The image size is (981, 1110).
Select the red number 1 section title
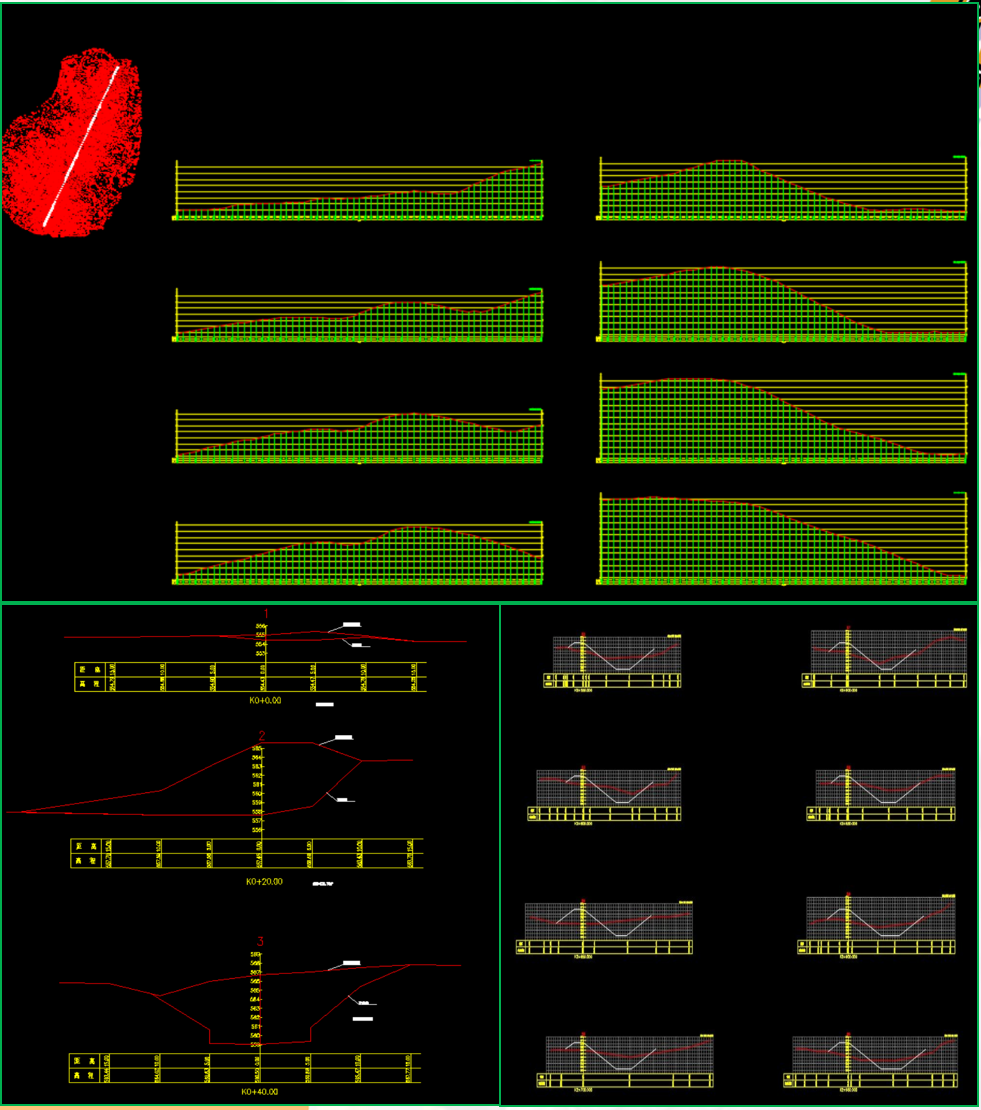(266, 613)
